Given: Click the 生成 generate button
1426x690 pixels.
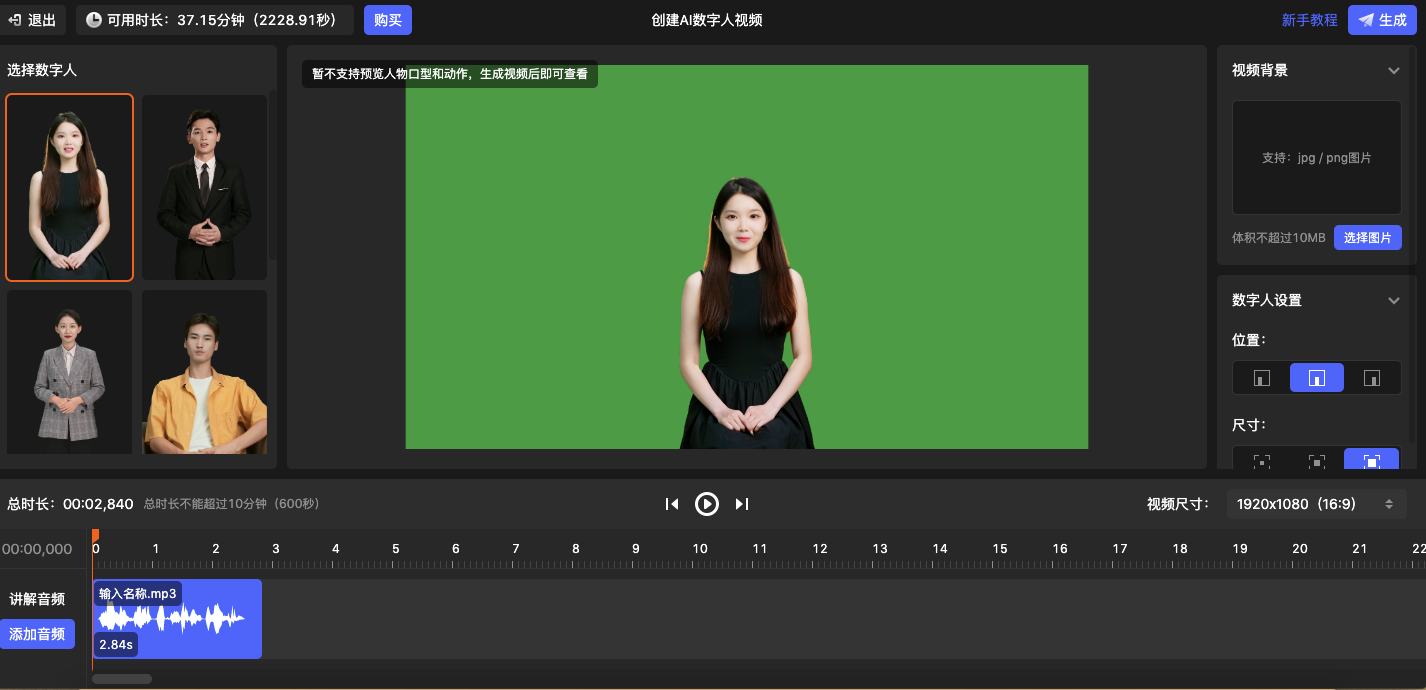Looking at the screenshot, I should [x=1382, y=20].
